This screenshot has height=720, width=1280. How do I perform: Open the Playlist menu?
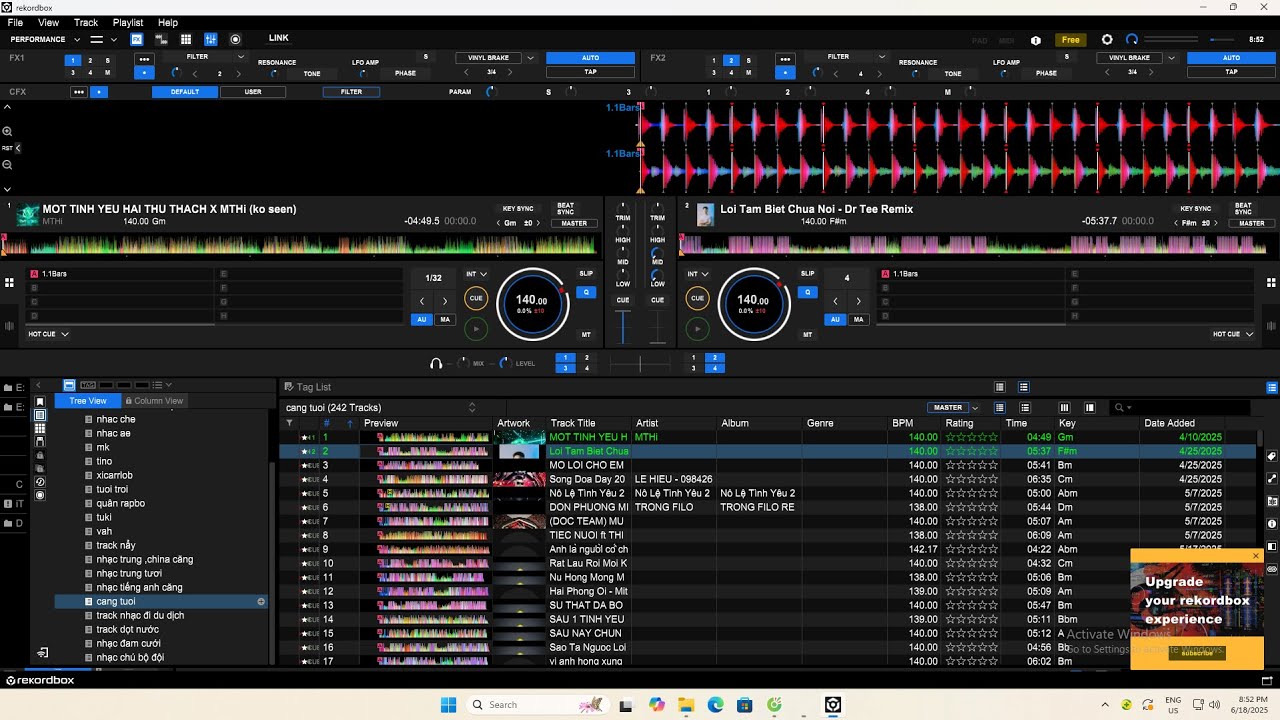pos(128,22)
